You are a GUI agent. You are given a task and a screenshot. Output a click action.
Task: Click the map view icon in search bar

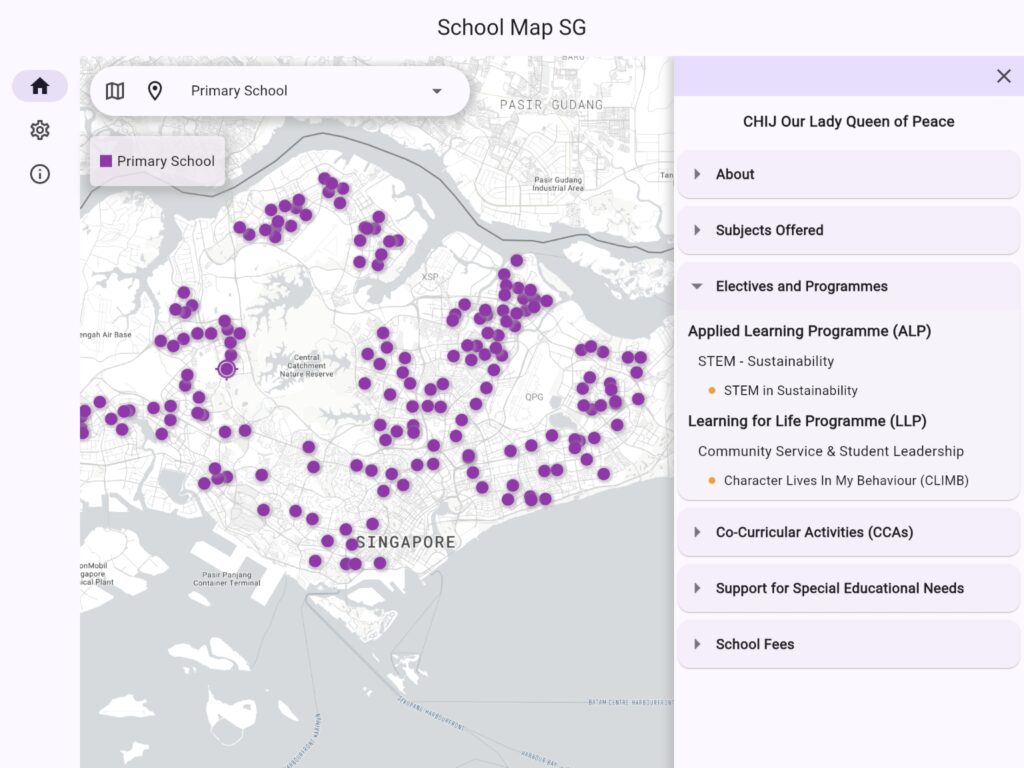click(x=115, y=91)
